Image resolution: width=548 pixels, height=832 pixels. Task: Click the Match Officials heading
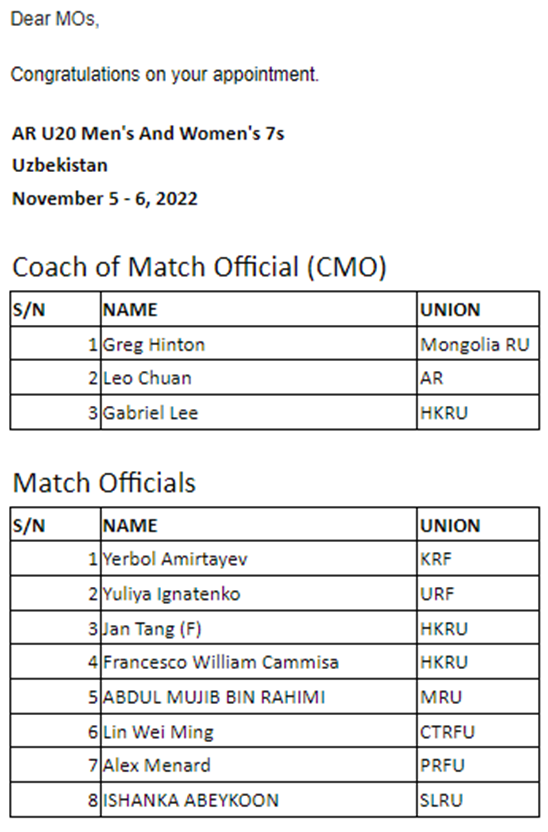click(104, 483)
